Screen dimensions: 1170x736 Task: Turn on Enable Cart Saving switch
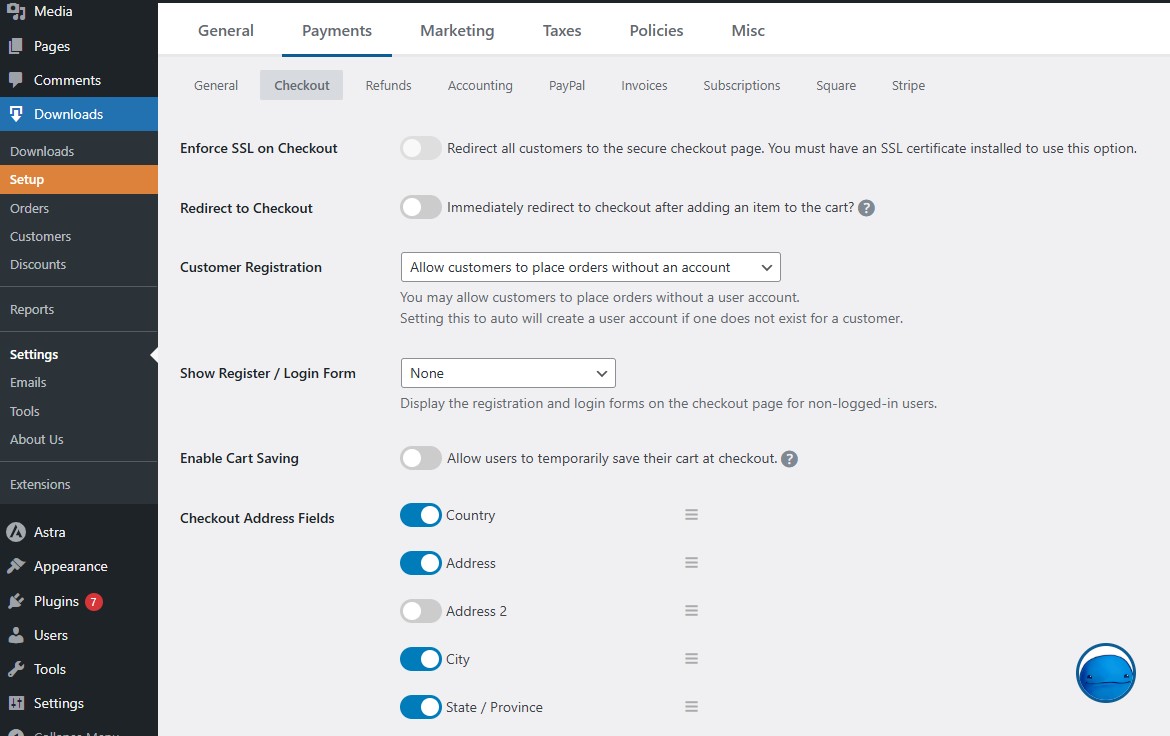tap(421, 458)
